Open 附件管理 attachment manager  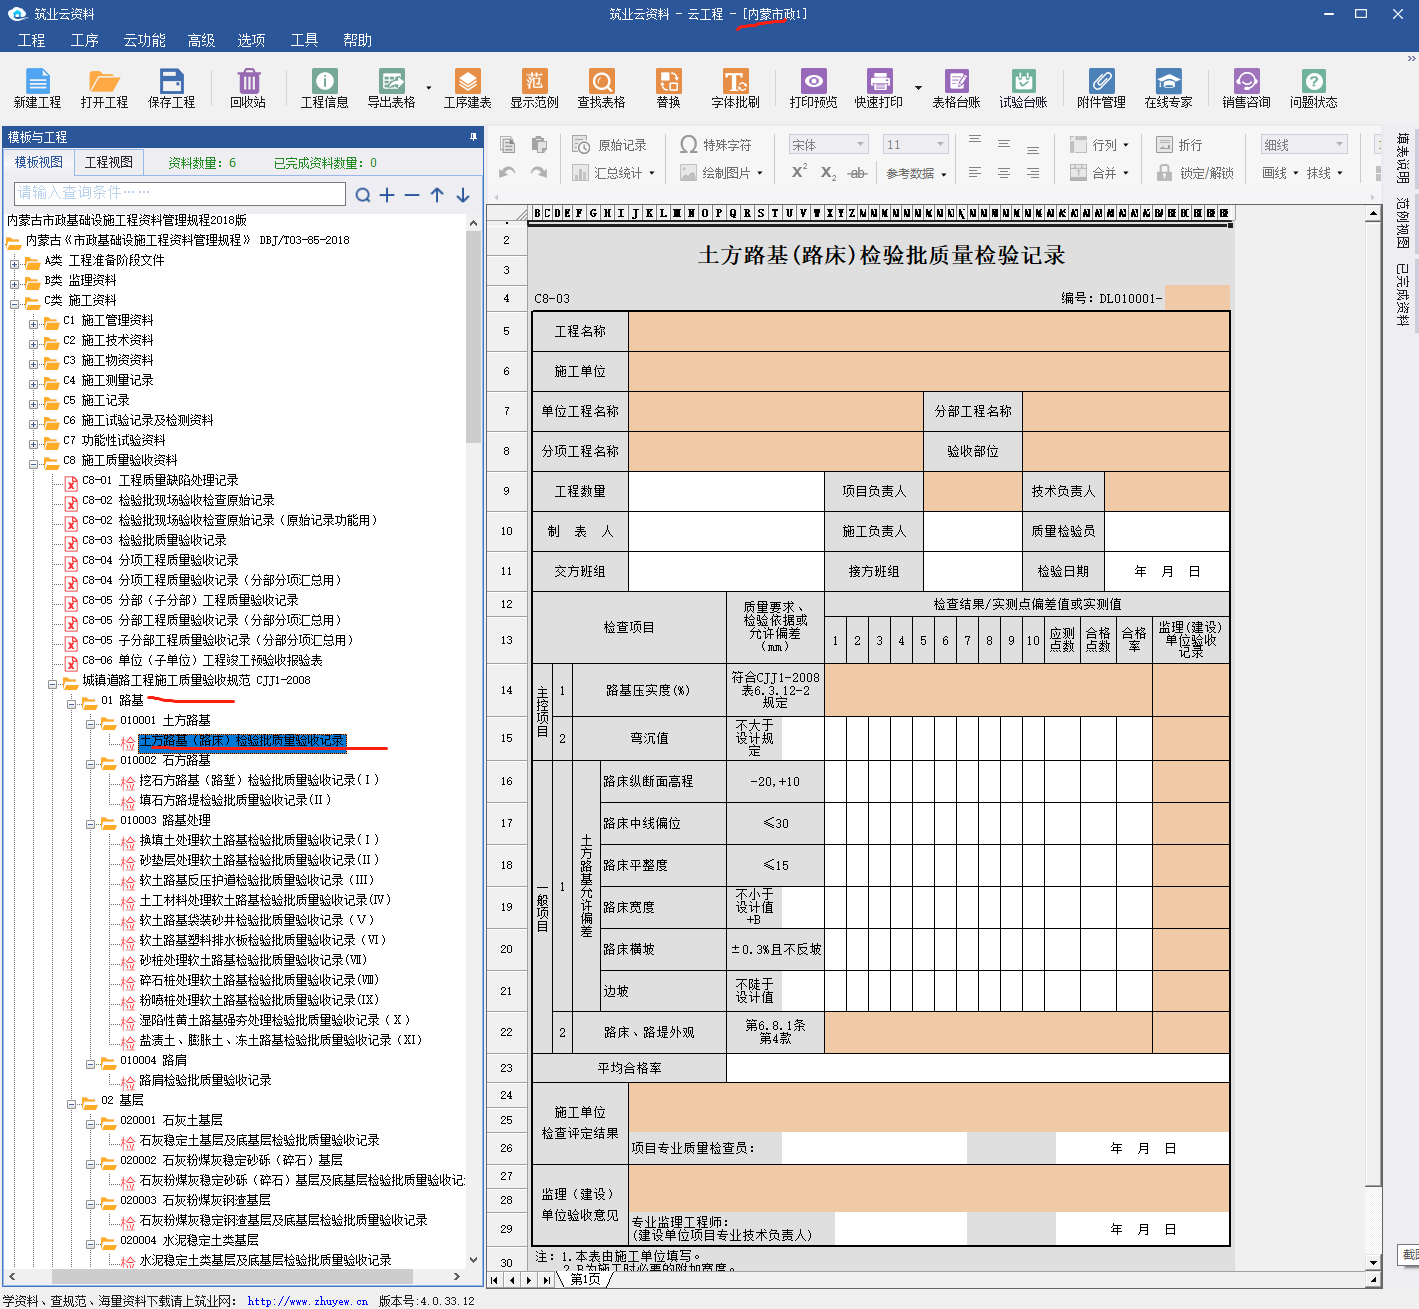point(1101,88)
